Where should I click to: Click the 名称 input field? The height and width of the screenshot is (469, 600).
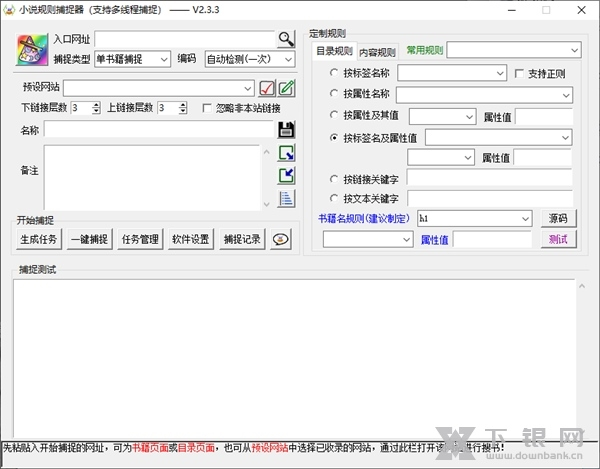(x=159, y=129)
